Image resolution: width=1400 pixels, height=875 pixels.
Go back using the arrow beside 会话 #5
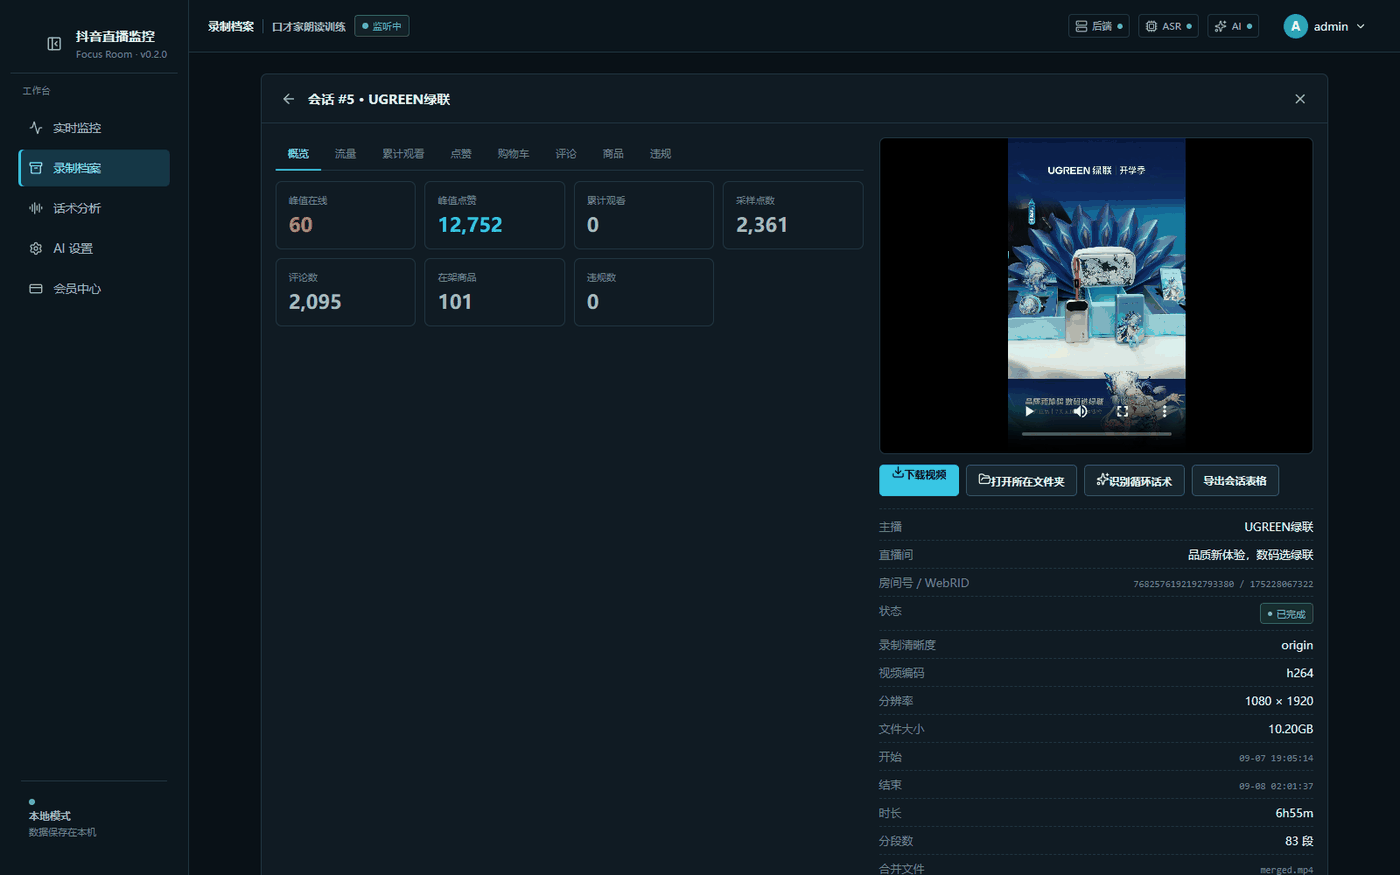pos(288,99)
